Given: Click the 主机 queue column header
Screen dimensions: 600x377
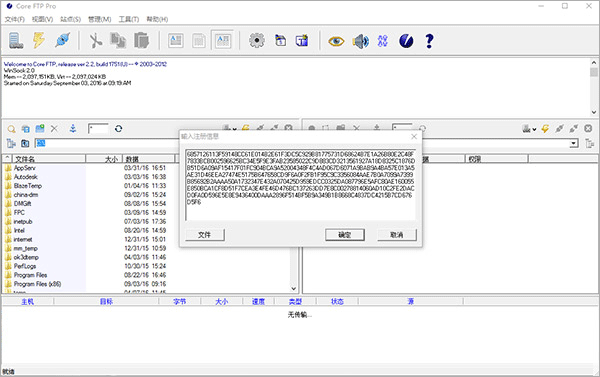Looking at the screenshot, I should click(x=28, y=302).
